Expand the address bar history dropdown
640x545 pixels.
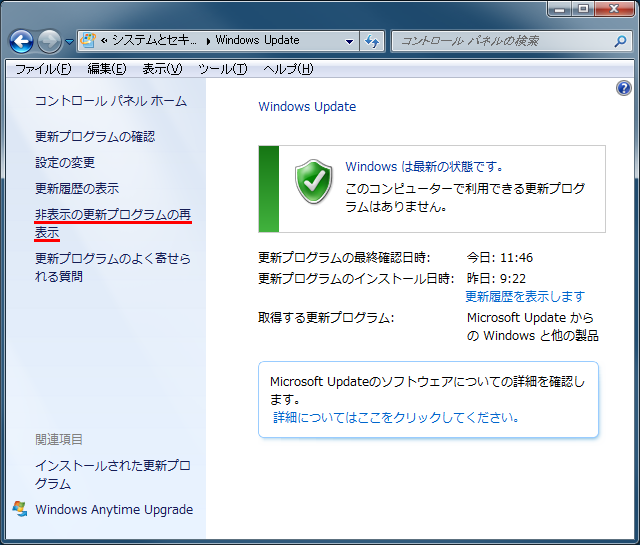point(349,41)
